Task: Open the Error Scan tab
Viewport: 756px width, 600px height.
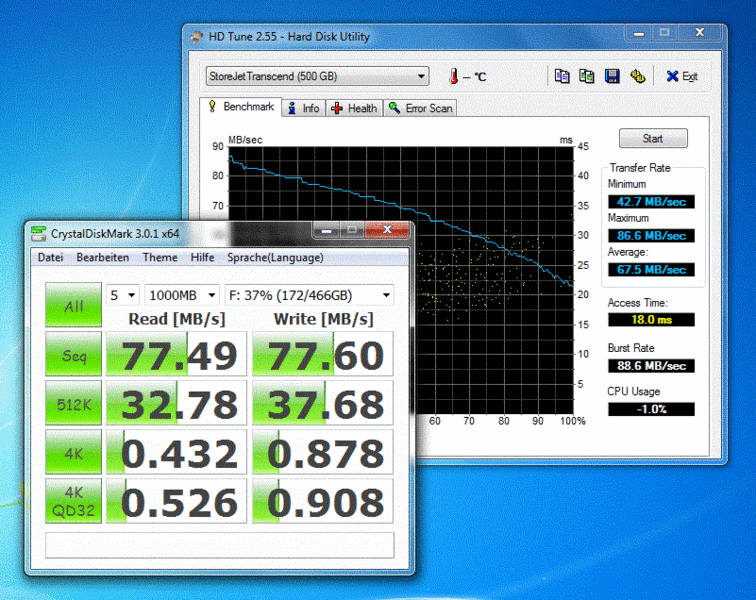Action: click(x=420, y=109)
